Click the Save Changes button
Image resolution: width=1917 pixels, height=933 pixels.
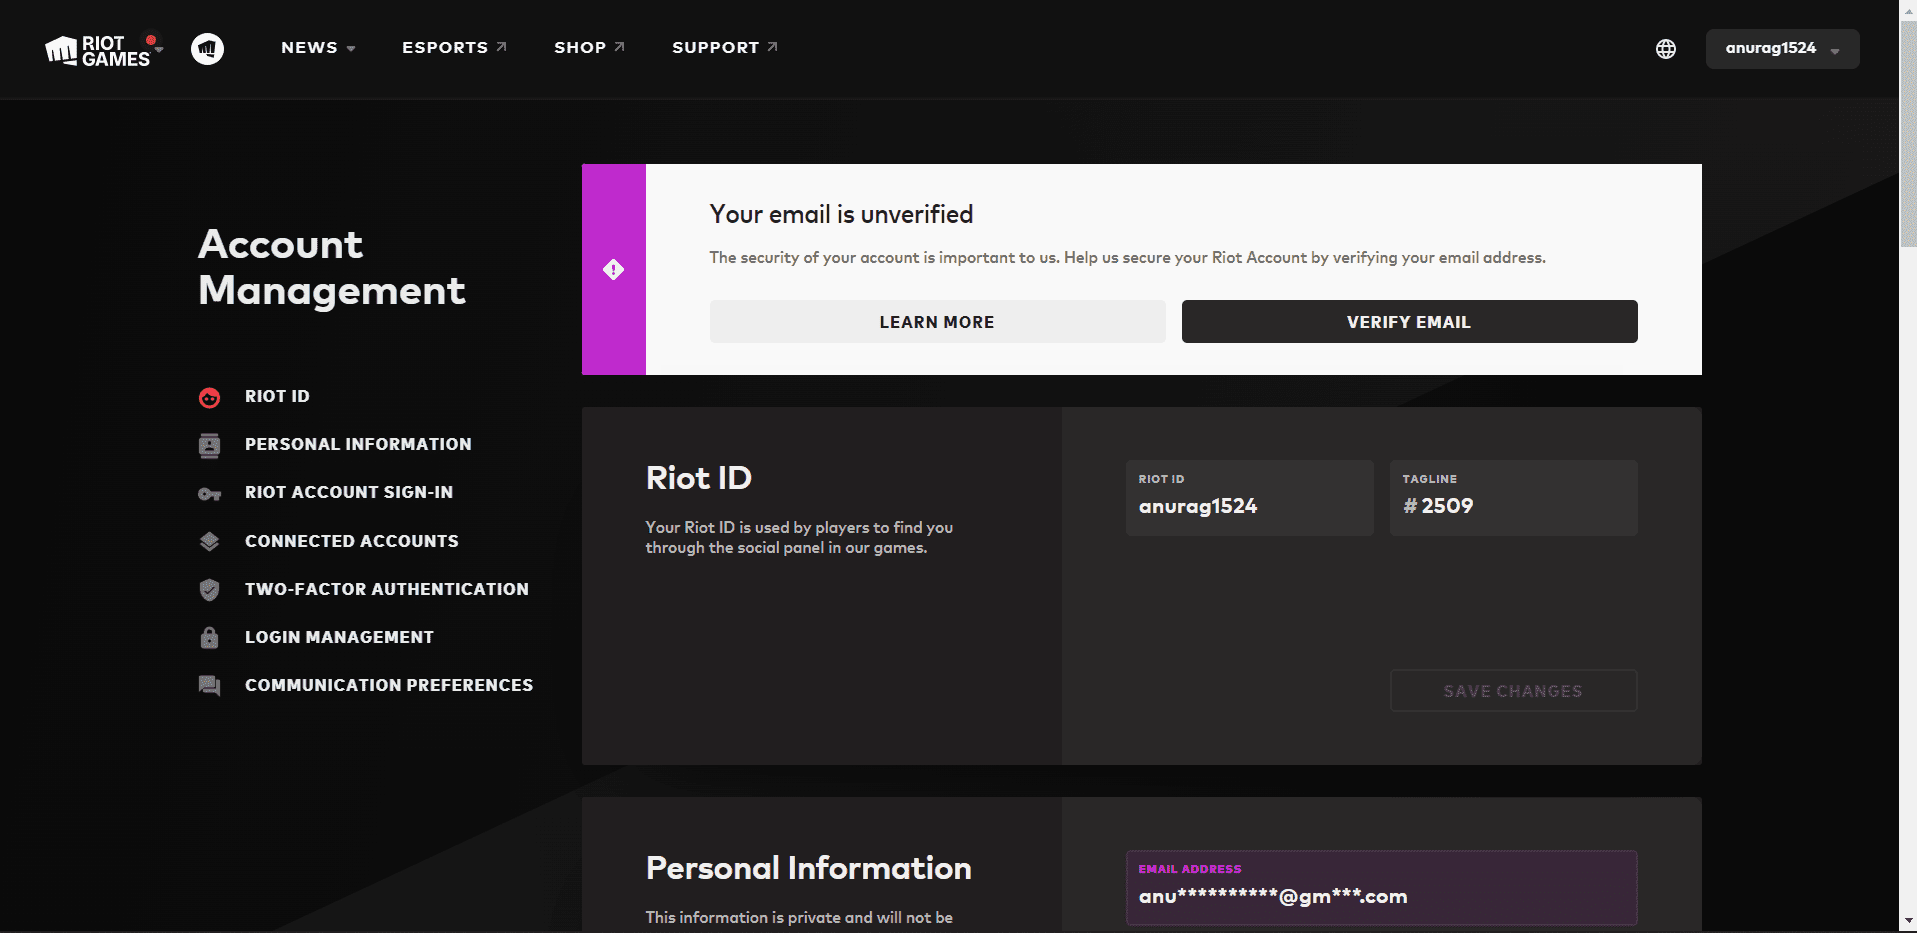click(1512, 691)
